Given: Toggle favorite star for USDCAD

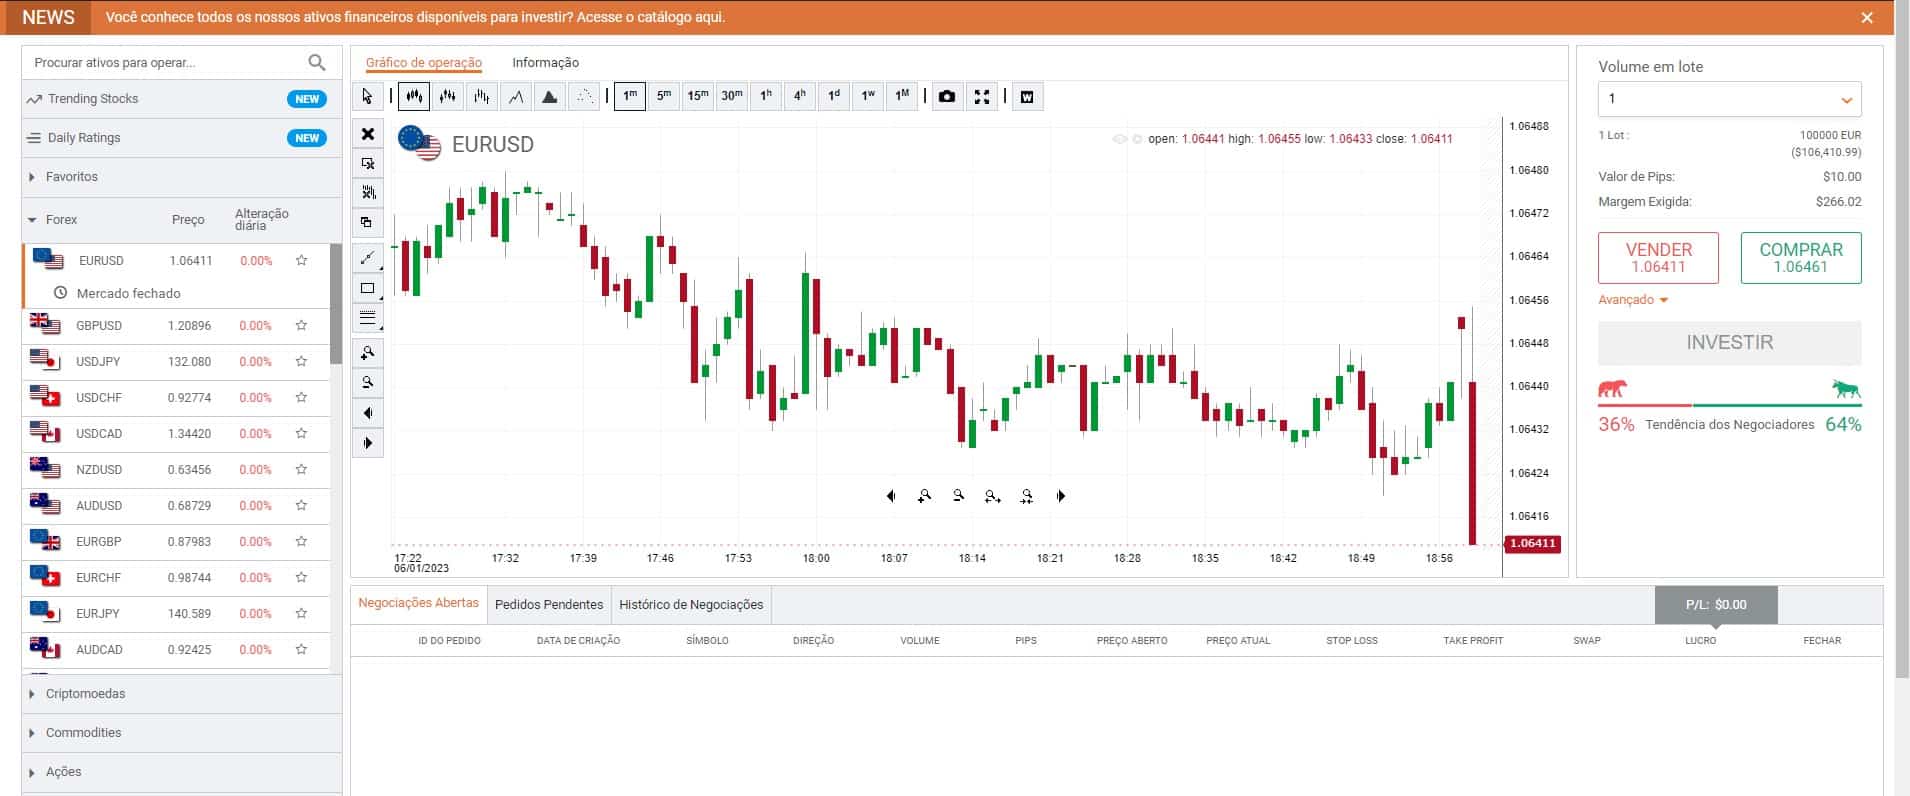Looking at the screenshot, I should point(301,433).
